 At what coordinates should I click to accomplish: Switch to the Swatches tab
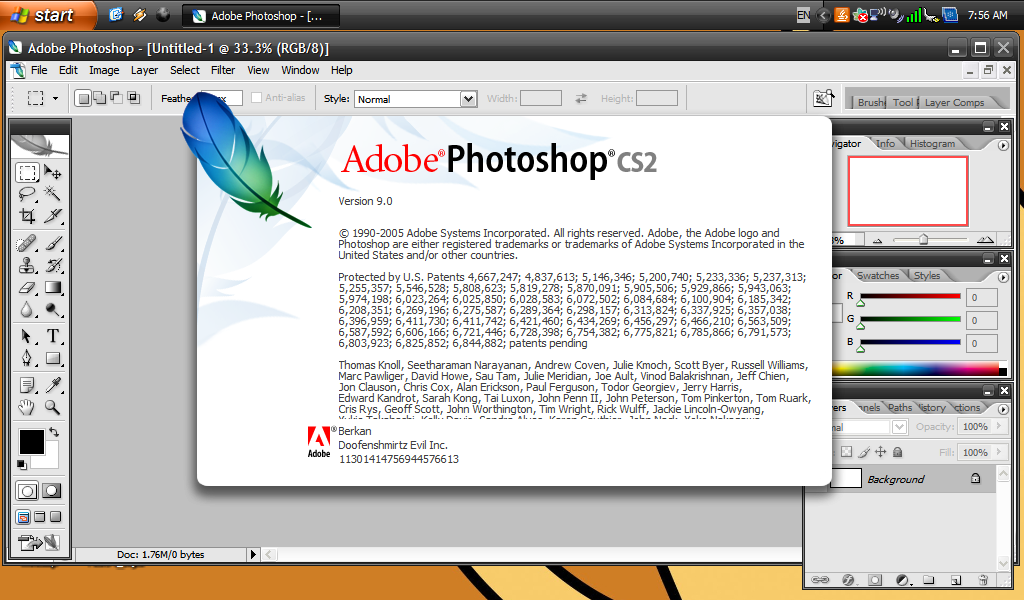coord(878,276)
